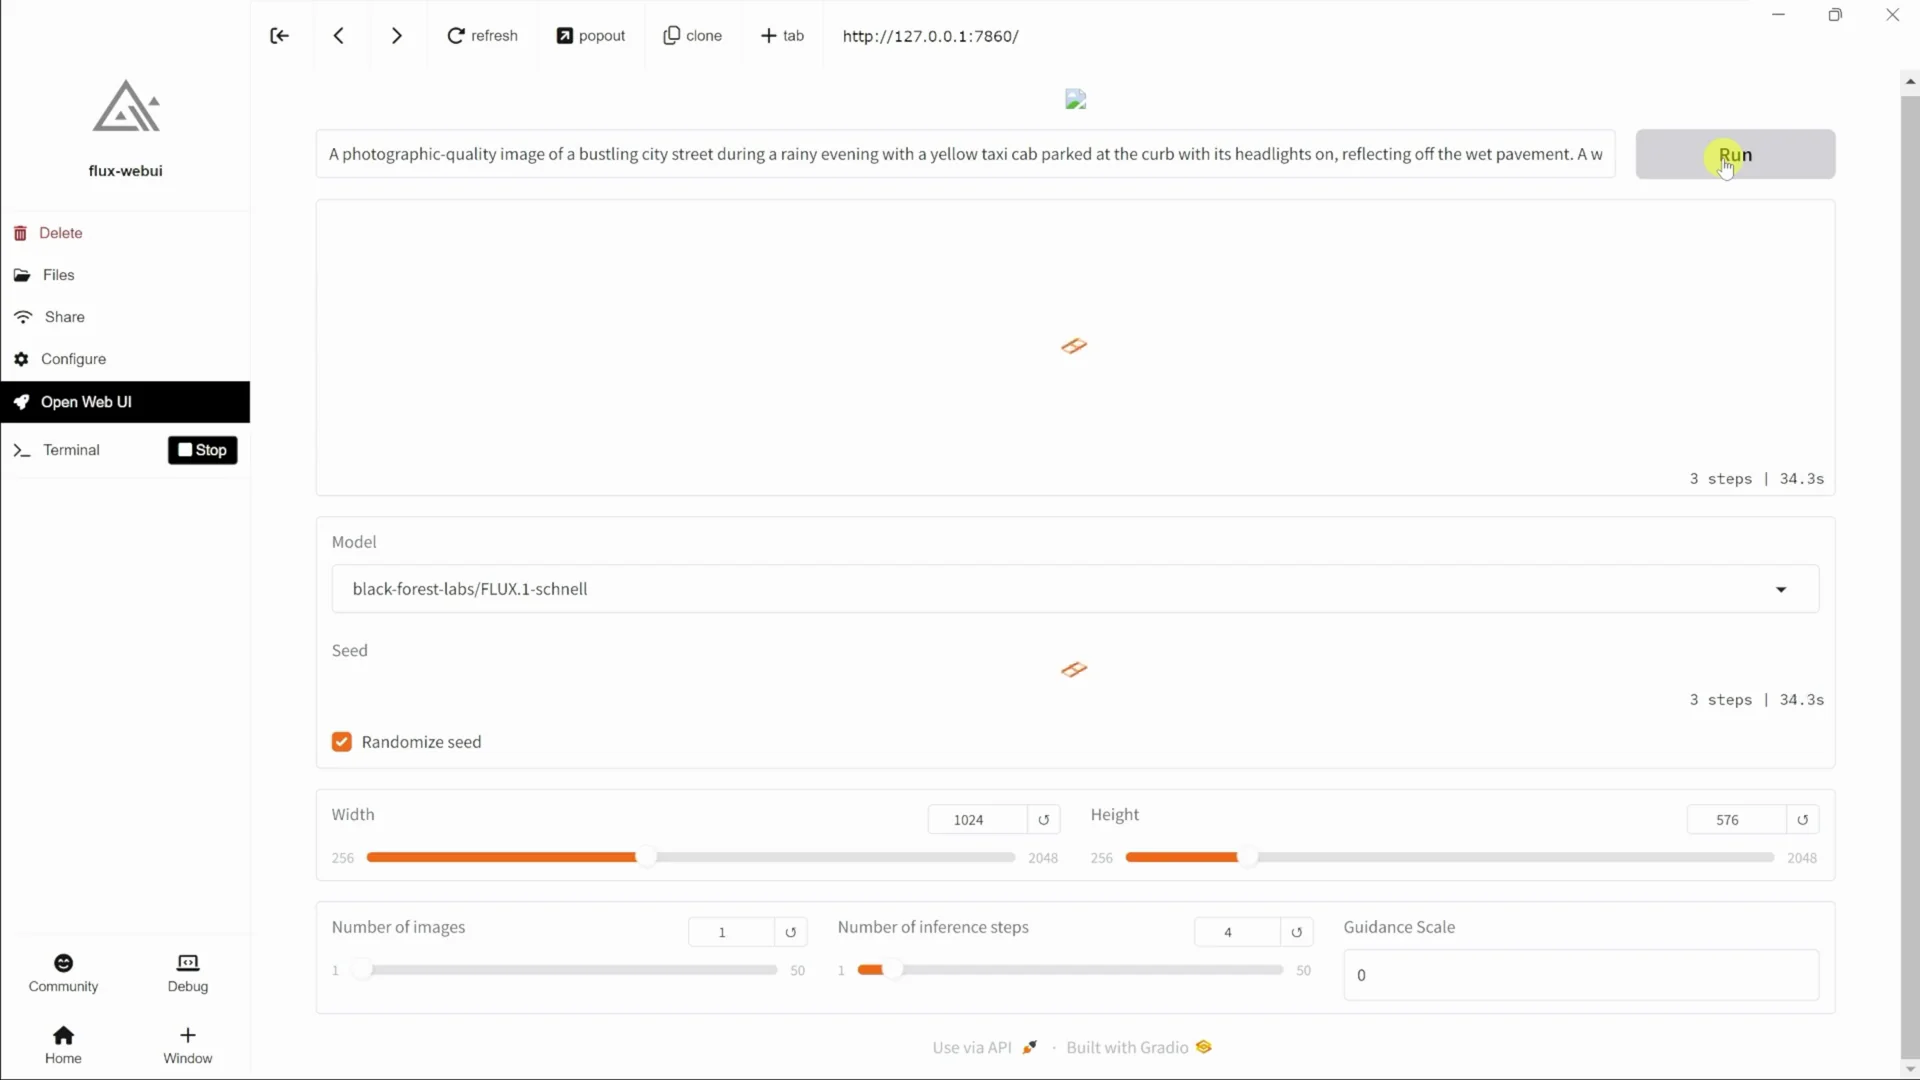The height and width of the screenshot is (1080, 1920).
Task: Reset the Width value with its refresh icon
Action: [x=1044, y=819]
